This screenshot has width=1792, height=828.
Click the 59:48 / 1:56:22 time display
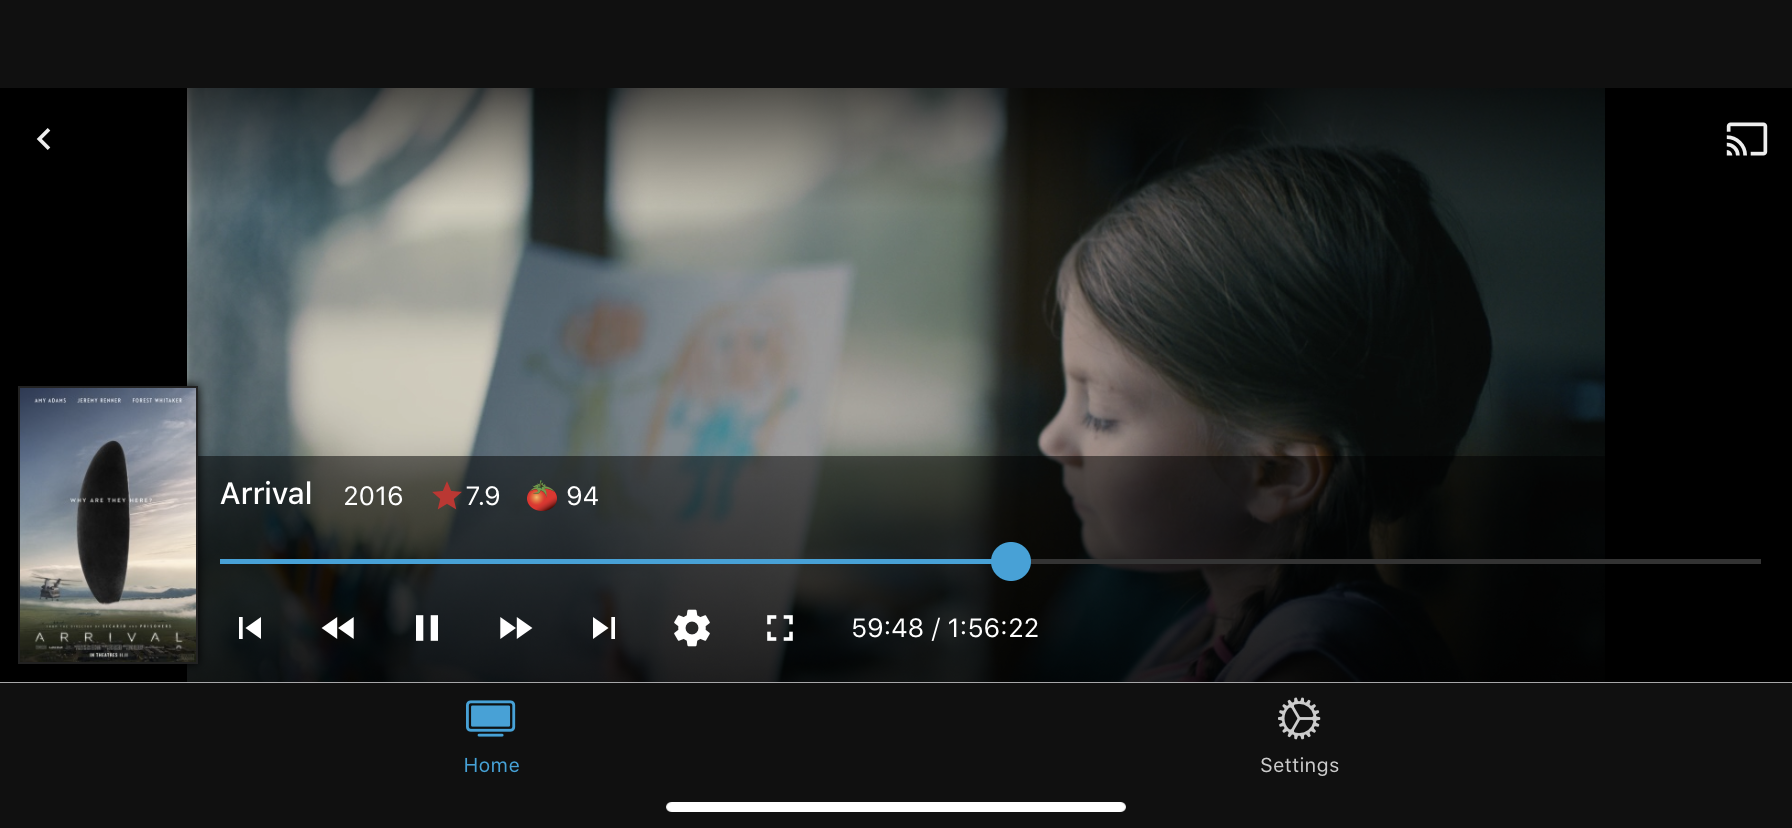point(945,628)
